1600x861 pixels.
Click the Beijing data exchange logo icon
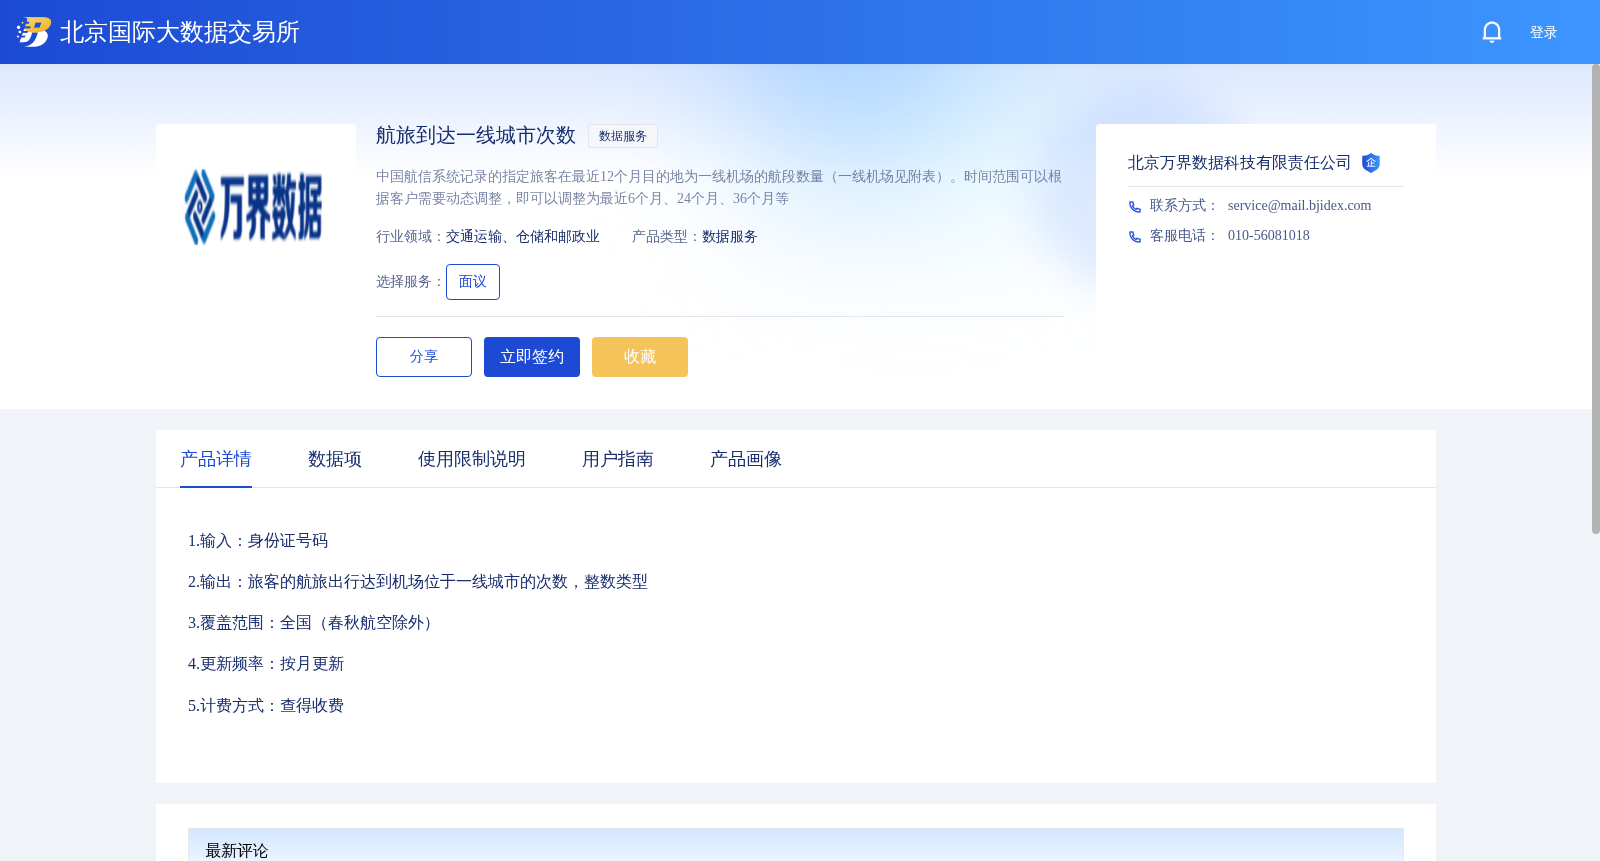pyautogui.click(x=33, y=32)
